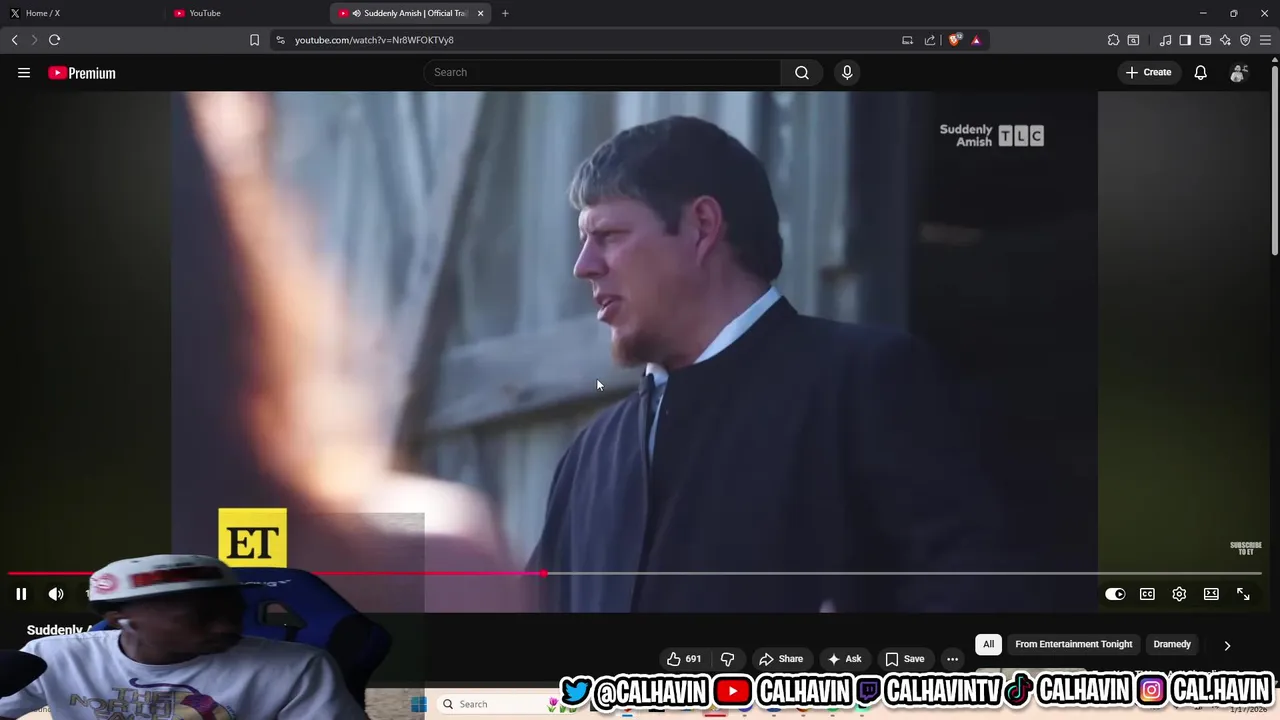Open a new browser tab
This screenshot has height=720, width=1280.
click(x=505, y=13)
